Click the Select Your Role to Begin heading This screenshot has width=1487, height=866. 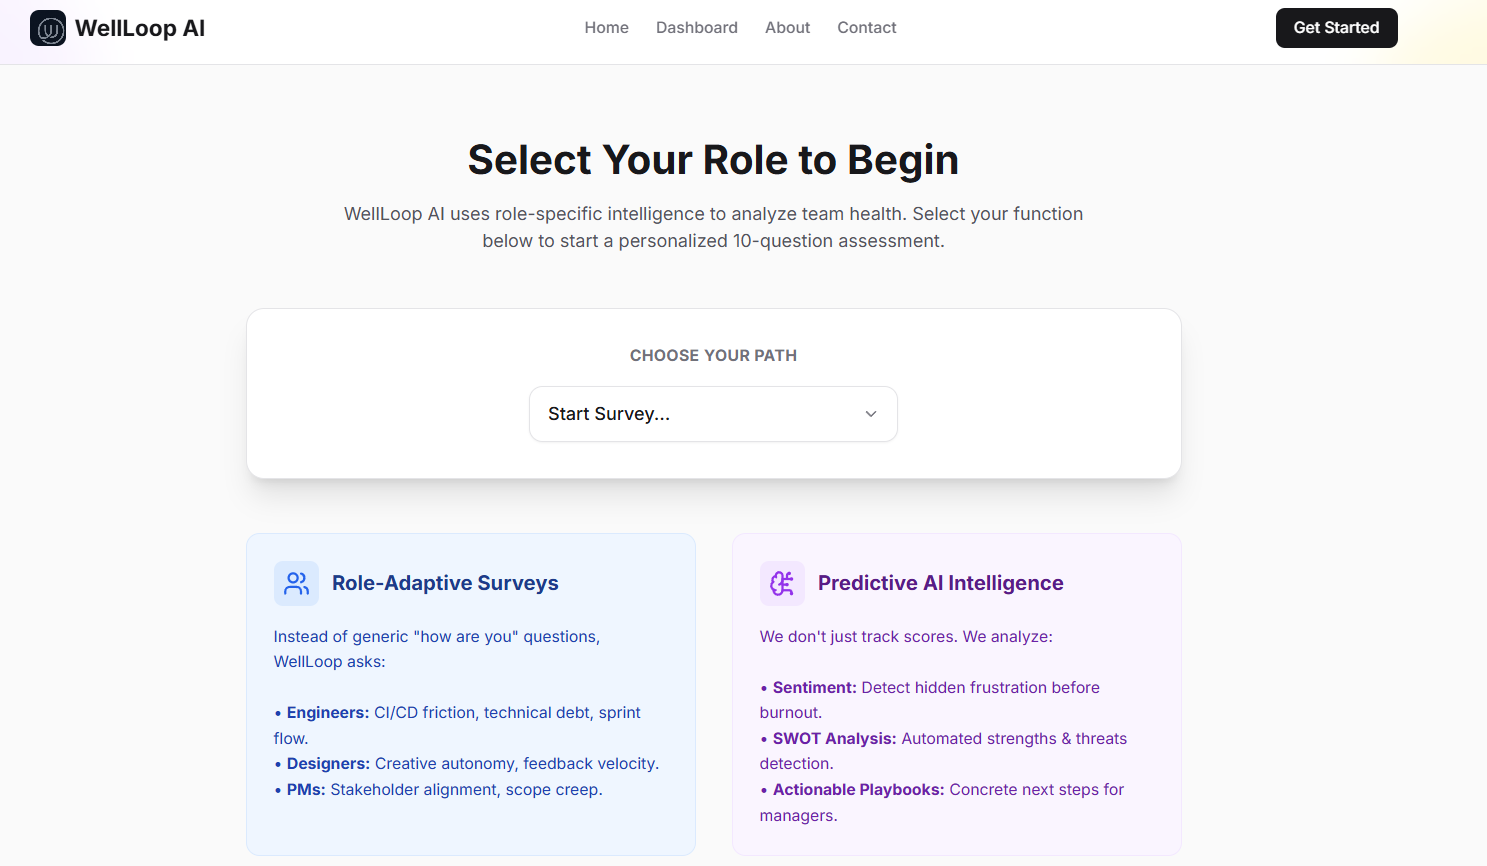713,160
